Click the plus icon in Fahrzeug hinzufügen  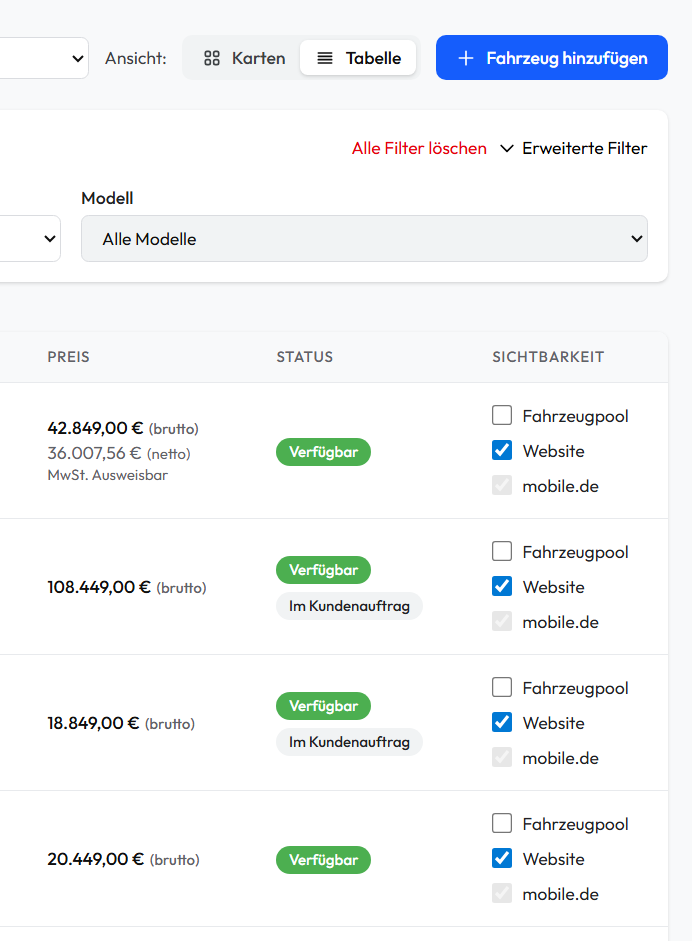click(x=465, y=58)
